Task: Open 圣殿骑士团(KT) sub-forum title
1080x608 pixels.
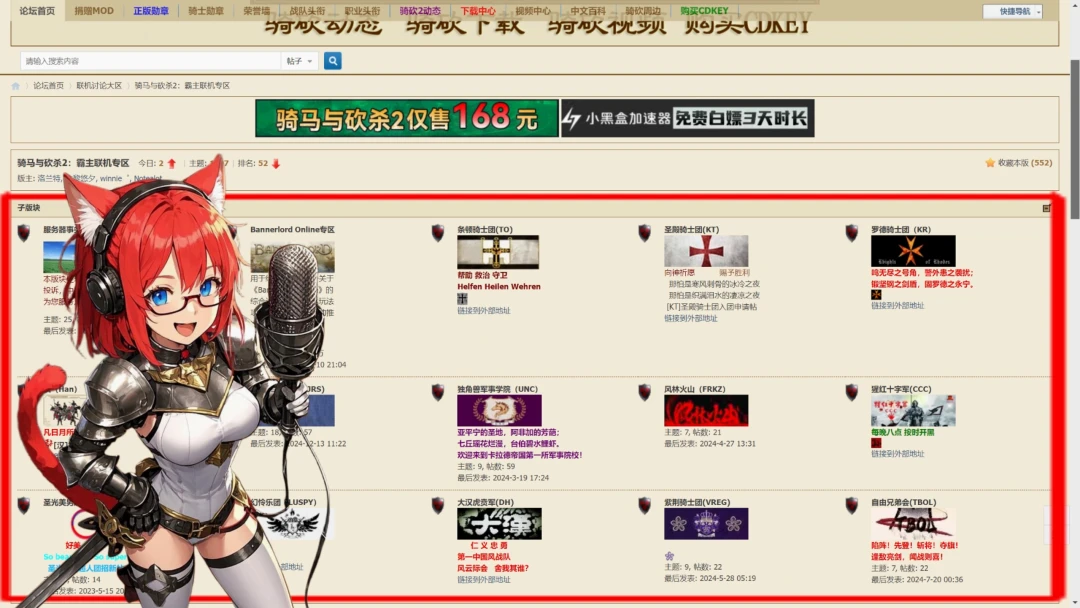Action: pyautogui.click(x=692, y=229)
